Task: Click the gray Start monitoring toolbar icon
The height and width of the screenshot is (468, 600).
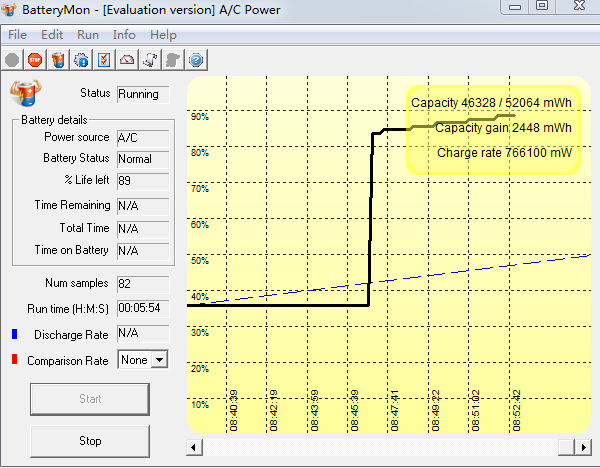Action: pos(12,60)
